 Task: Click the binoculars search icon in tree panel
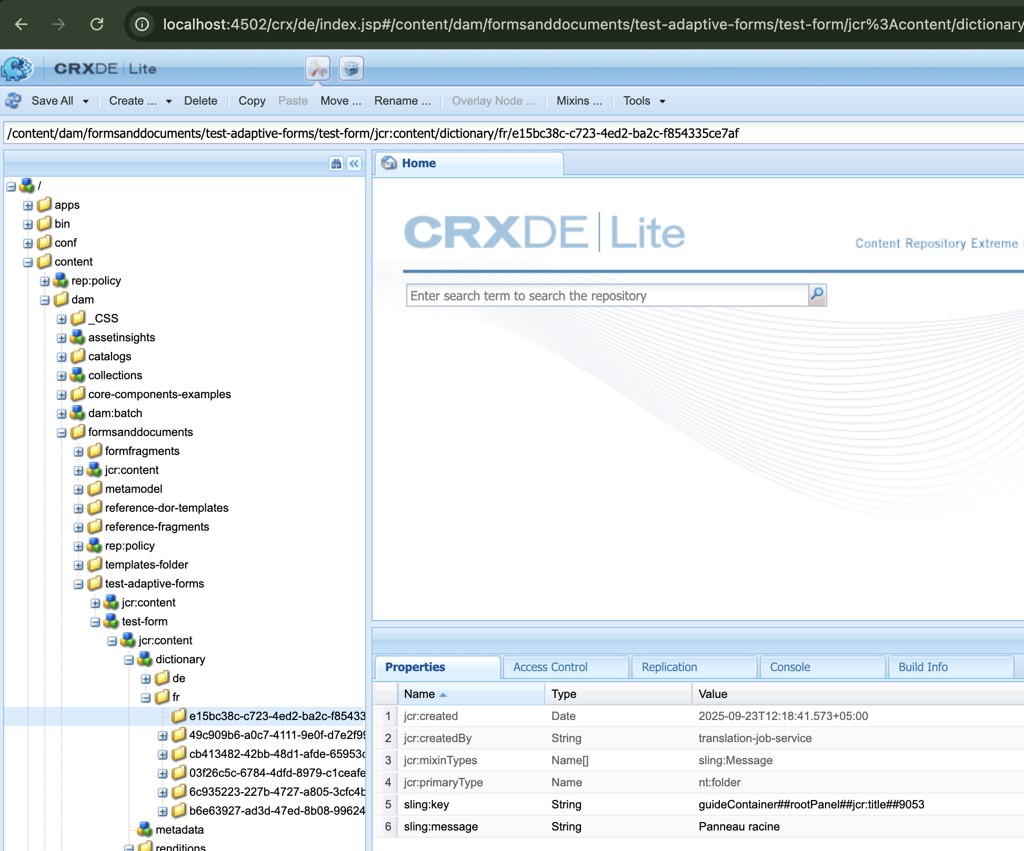click(x=336, y=163)
